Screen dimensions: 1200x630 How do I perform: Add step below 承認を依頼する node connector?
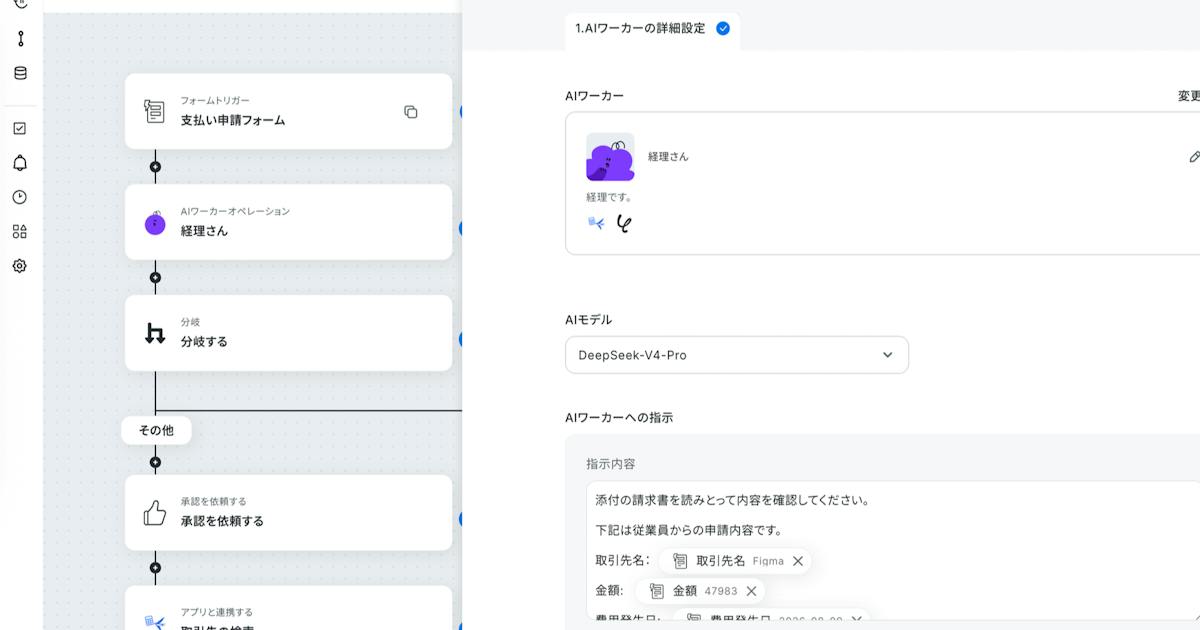155,567
